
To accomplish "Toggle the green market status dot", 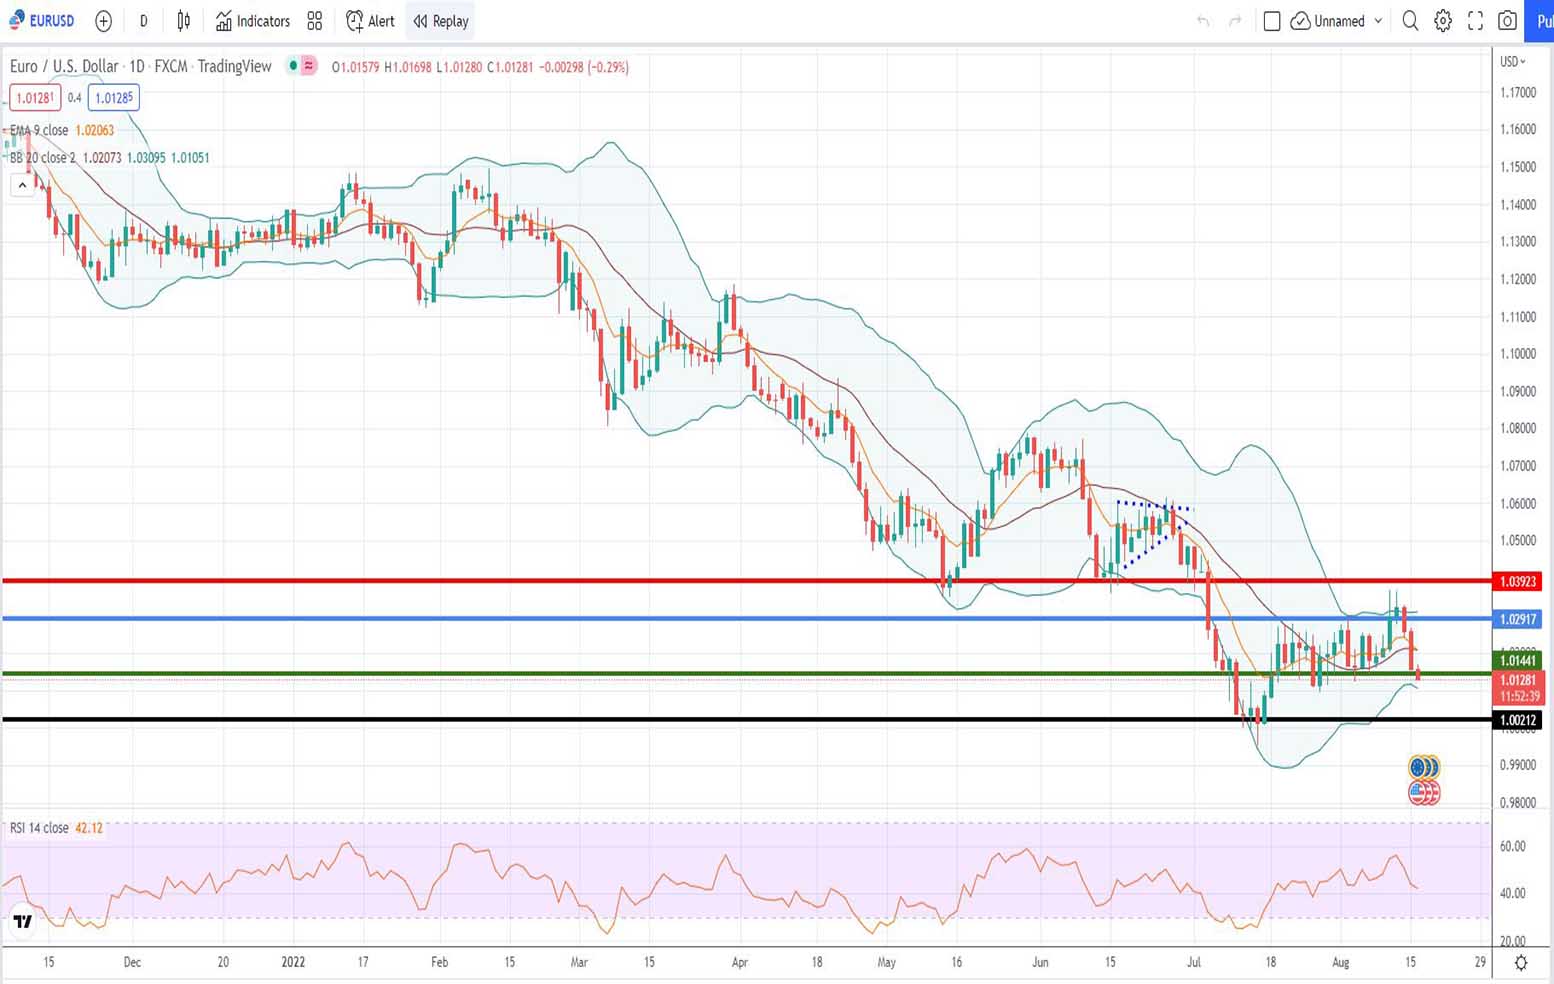I will click(x=293, y=66).
